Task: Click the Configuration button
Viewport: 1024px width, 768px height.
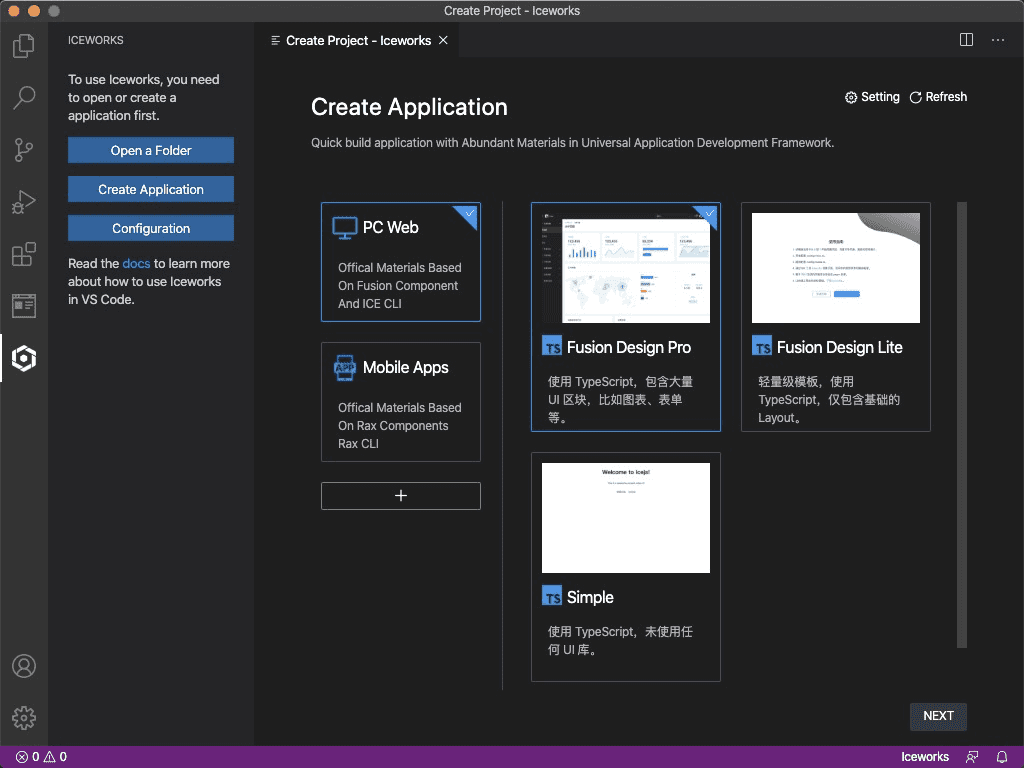Action: point(151,229)
